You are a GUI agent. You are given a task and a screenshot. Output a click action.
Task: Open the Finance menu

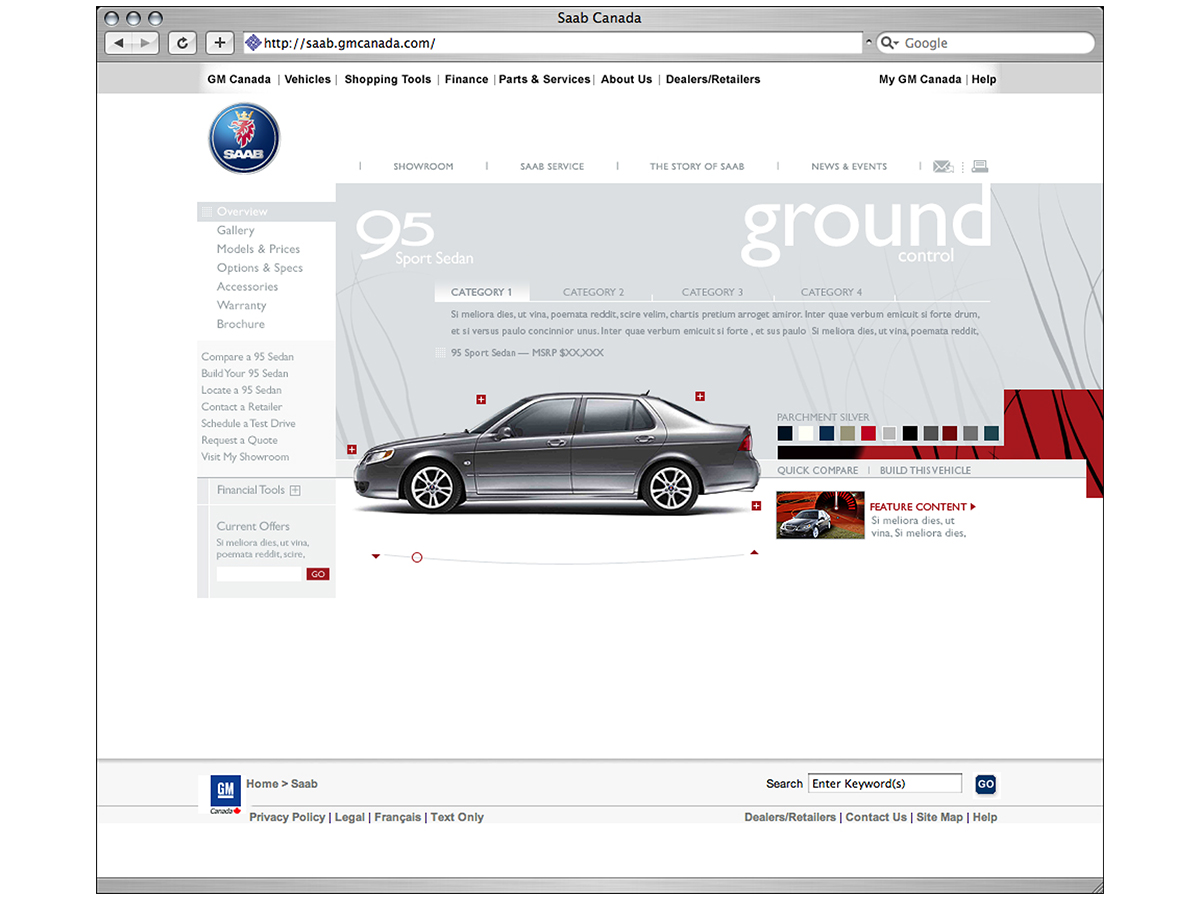click(467, 80)
